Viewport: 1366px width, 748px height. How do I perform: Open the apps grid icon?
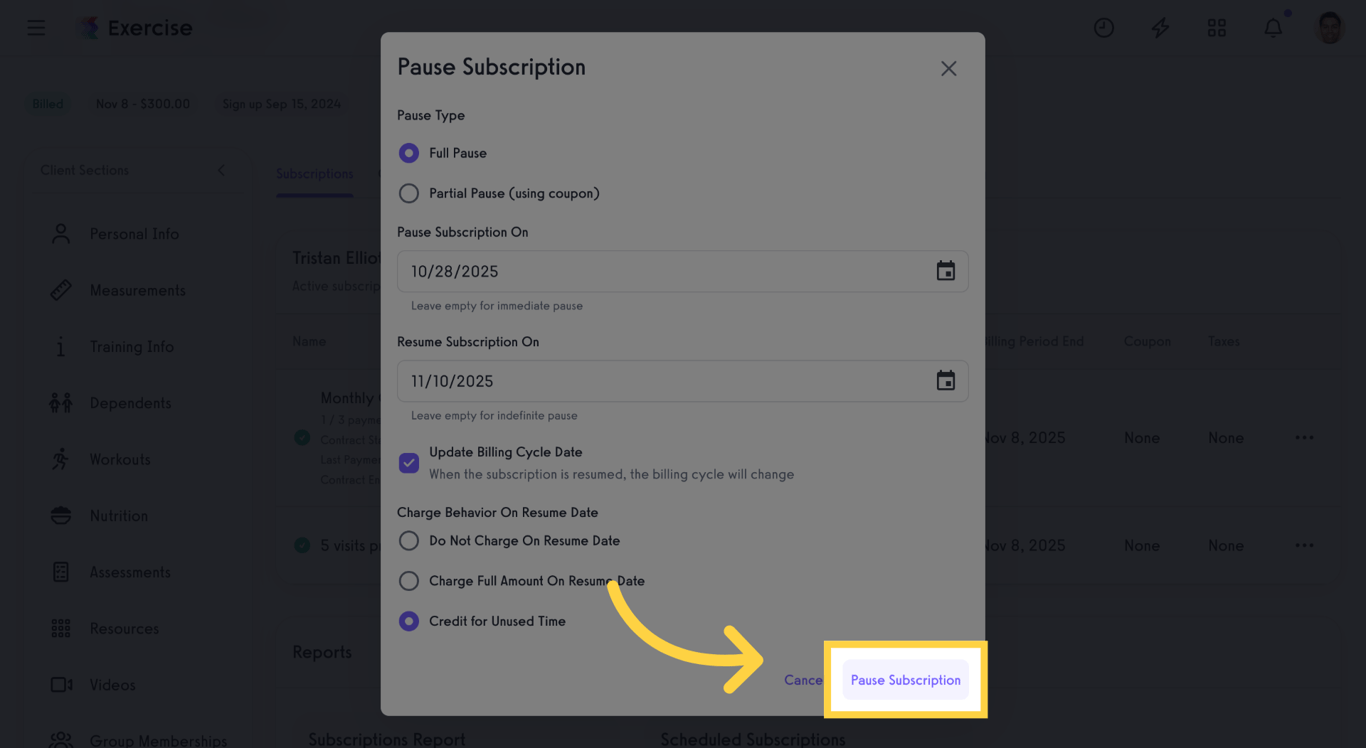pyautogui.click(x=1217, y=27)
